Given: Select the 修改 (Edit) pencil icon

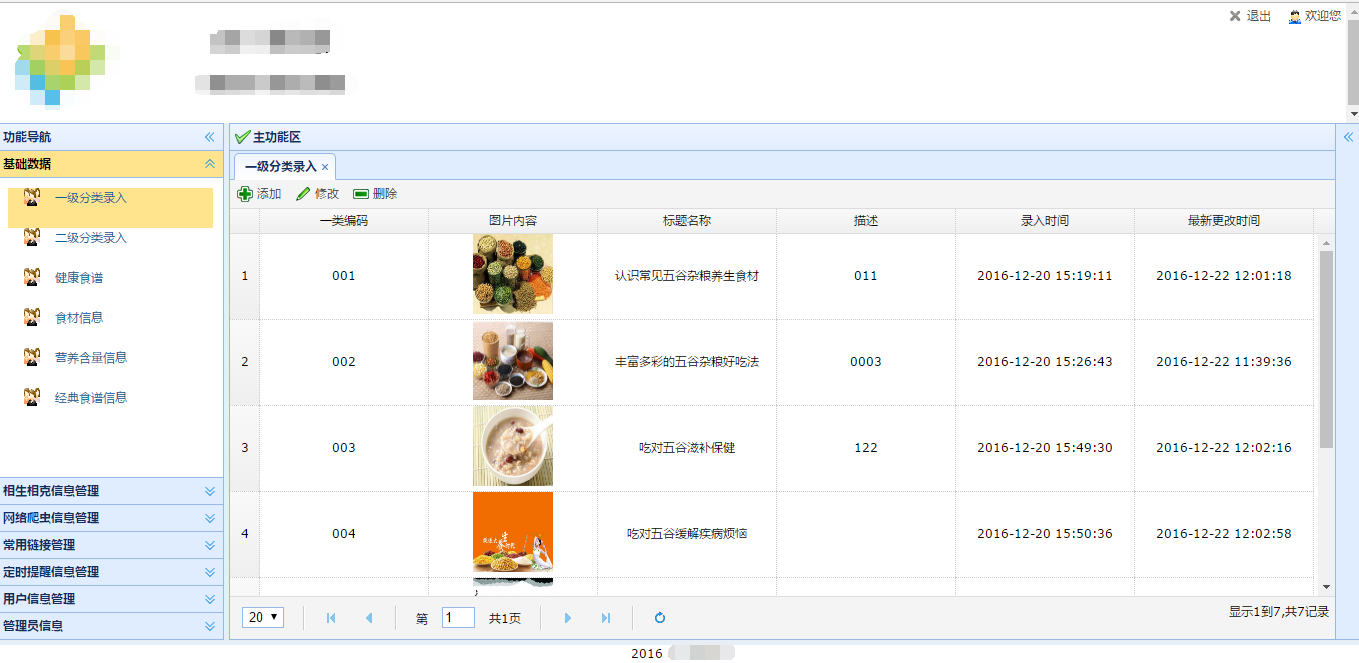Looking at the screenshot, I should (x=303, y=193).
